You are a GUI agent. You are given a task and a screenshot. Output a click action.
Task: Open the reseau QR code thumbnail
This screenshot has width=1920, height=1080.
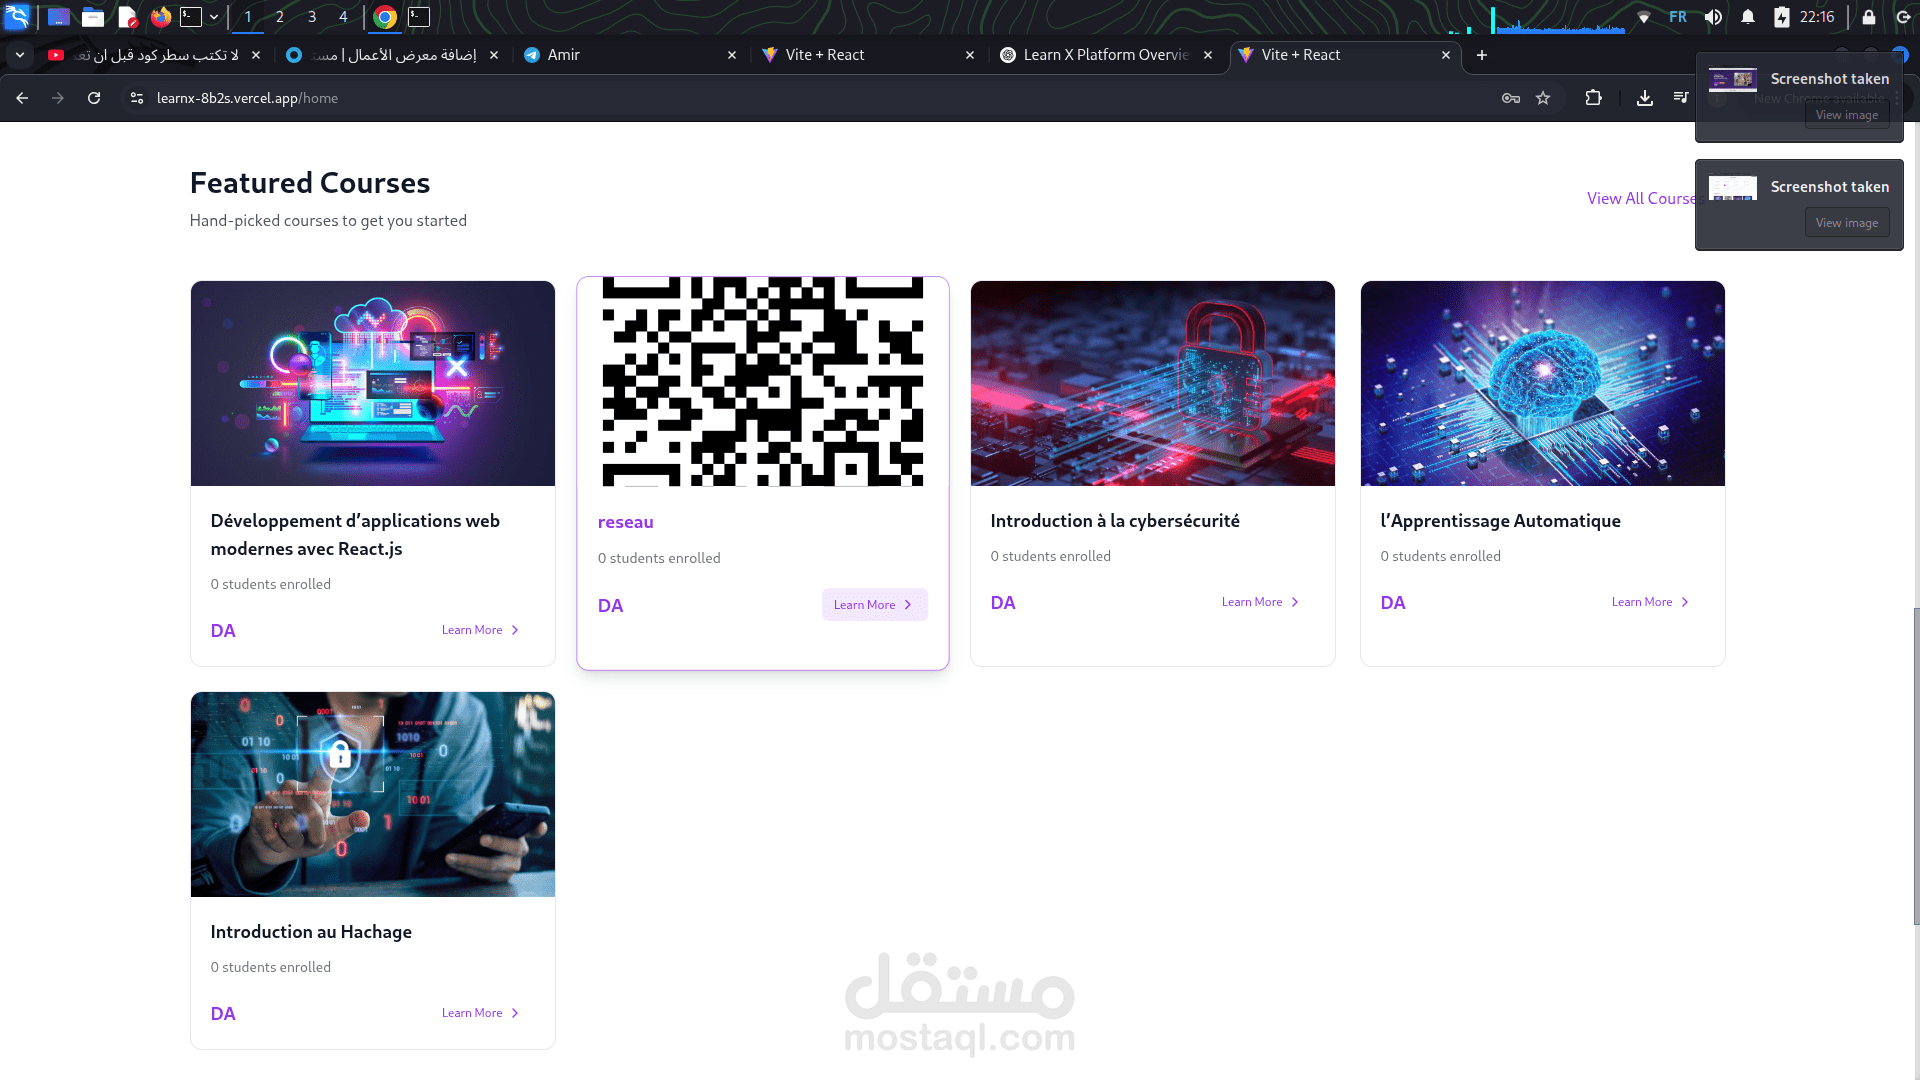763,382
